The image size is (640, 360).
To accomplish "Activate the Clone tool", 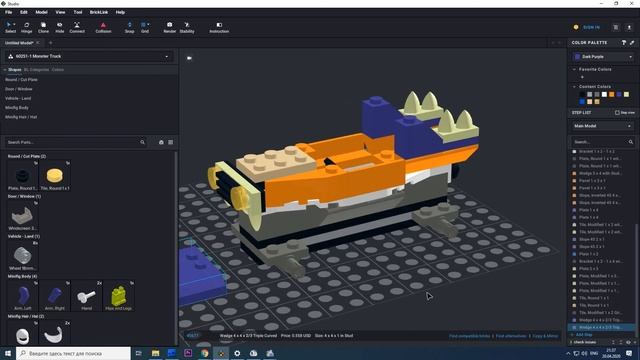I will (x=43, y=27).
